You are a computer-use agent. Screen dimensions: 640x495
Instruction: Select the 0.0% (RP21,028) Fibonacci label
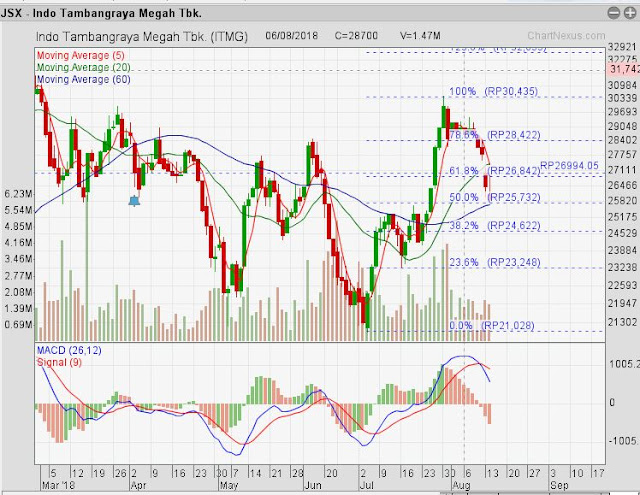(491, 325)
